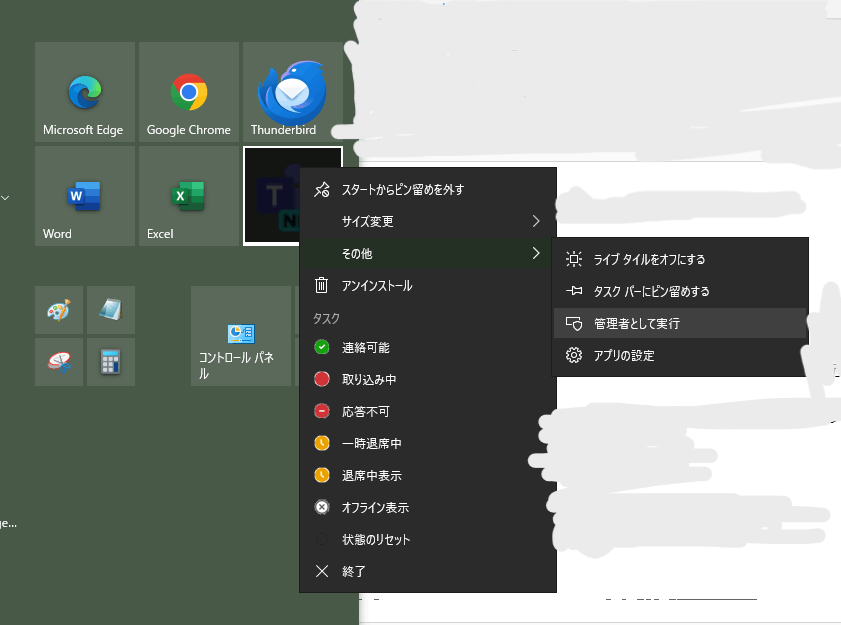Viewport: 841px width, 625px height.
Task: Set status to 連絡可能
Action: [x=428, y=347]
